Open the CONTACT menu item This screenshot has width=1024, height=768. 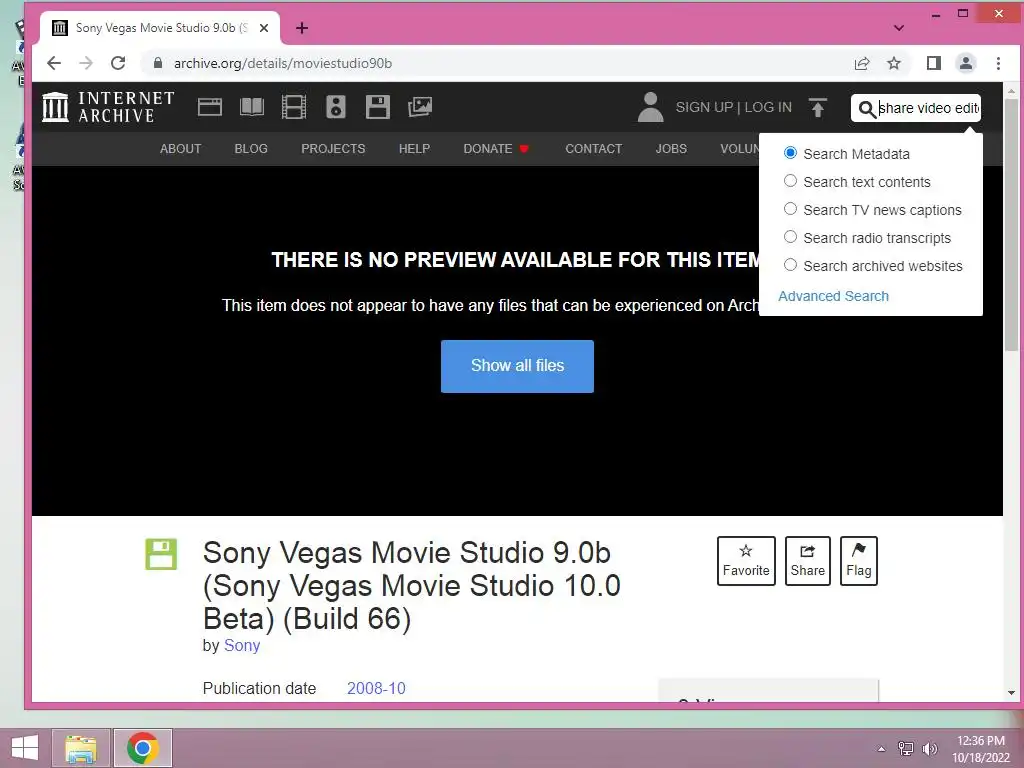(x=594, y=149)
